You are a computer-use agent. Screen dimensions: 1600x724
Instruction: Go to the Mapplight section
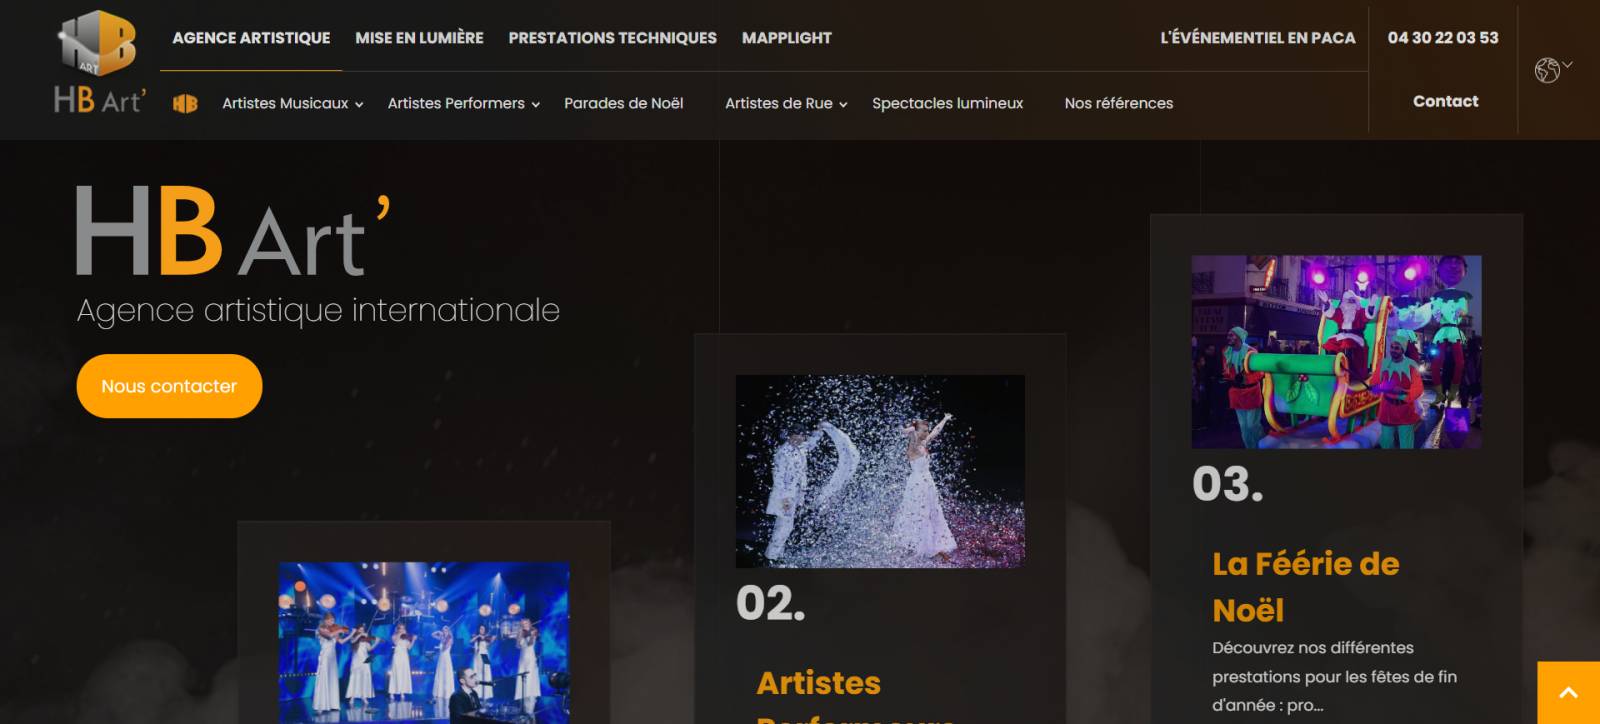(x=786, y=38)
